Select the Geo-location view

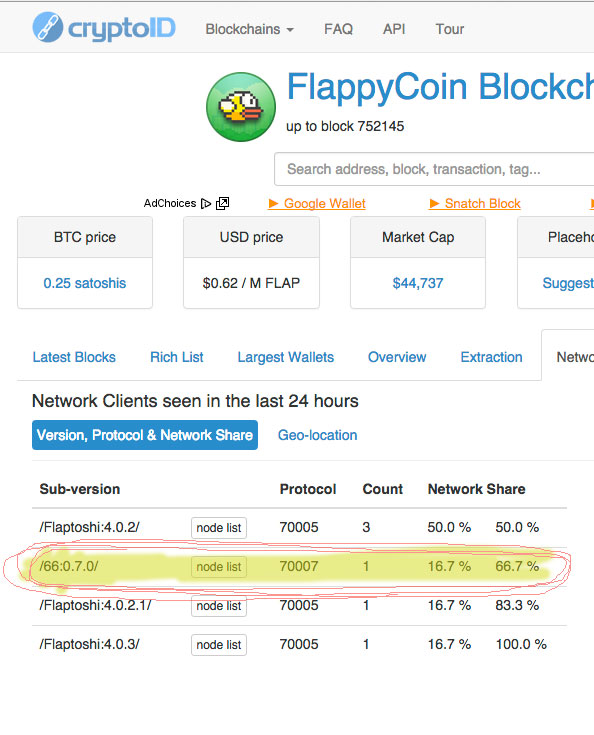click(317, 435)
